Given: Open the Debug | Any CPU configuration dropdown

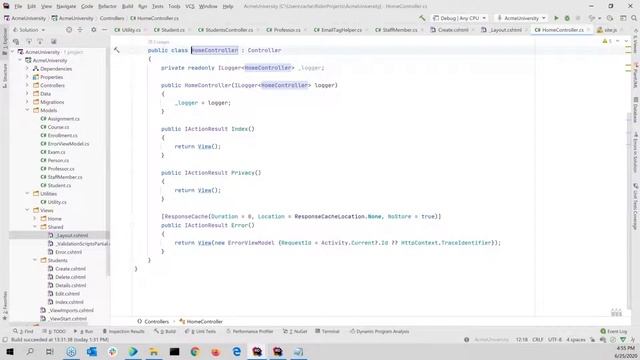Looking at the screenshot, I should [460, 18].
